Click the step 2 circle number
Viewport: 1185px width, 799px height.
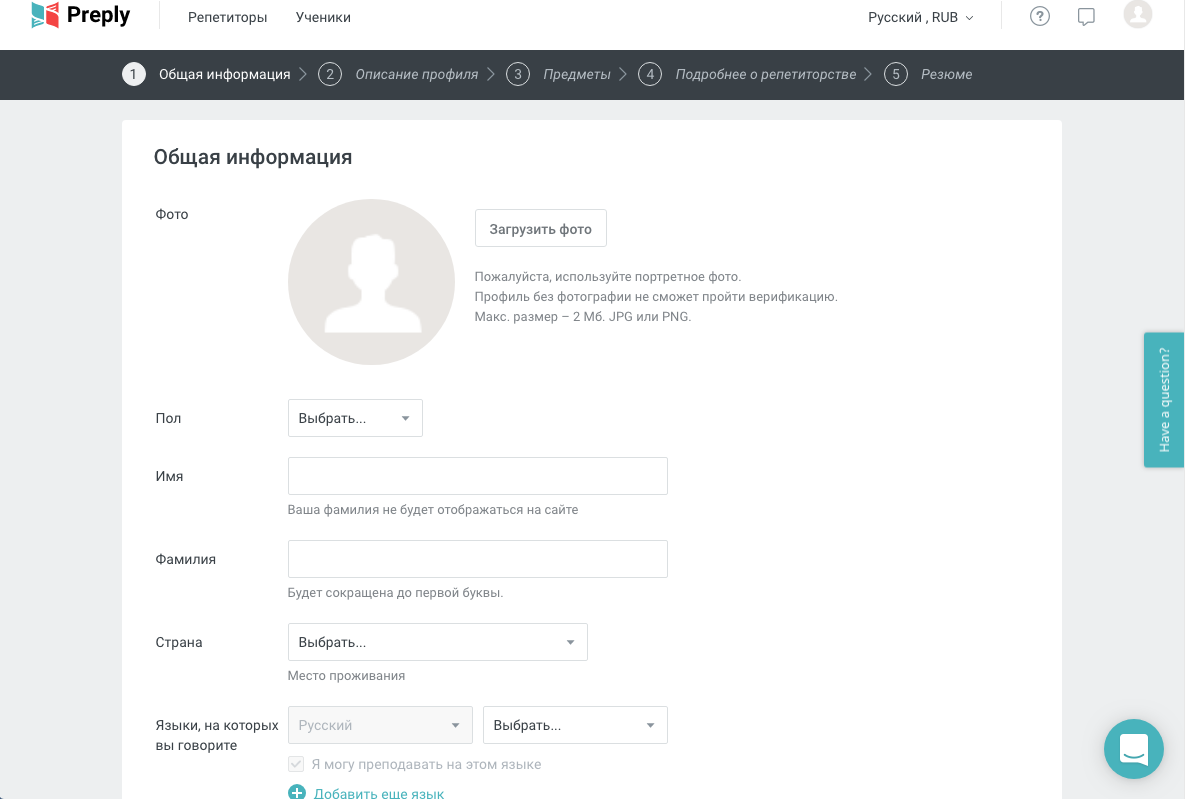tap(330, 74)
